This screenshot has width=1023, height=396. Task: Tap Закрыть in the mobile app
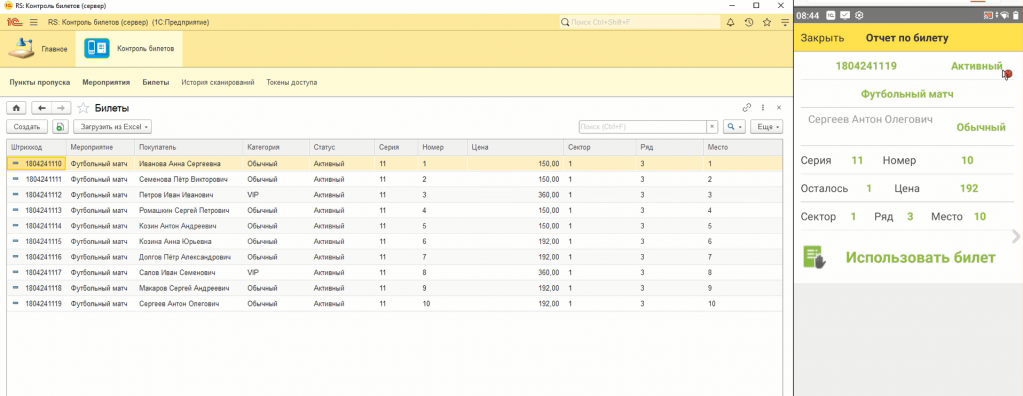tap(822, 38)
